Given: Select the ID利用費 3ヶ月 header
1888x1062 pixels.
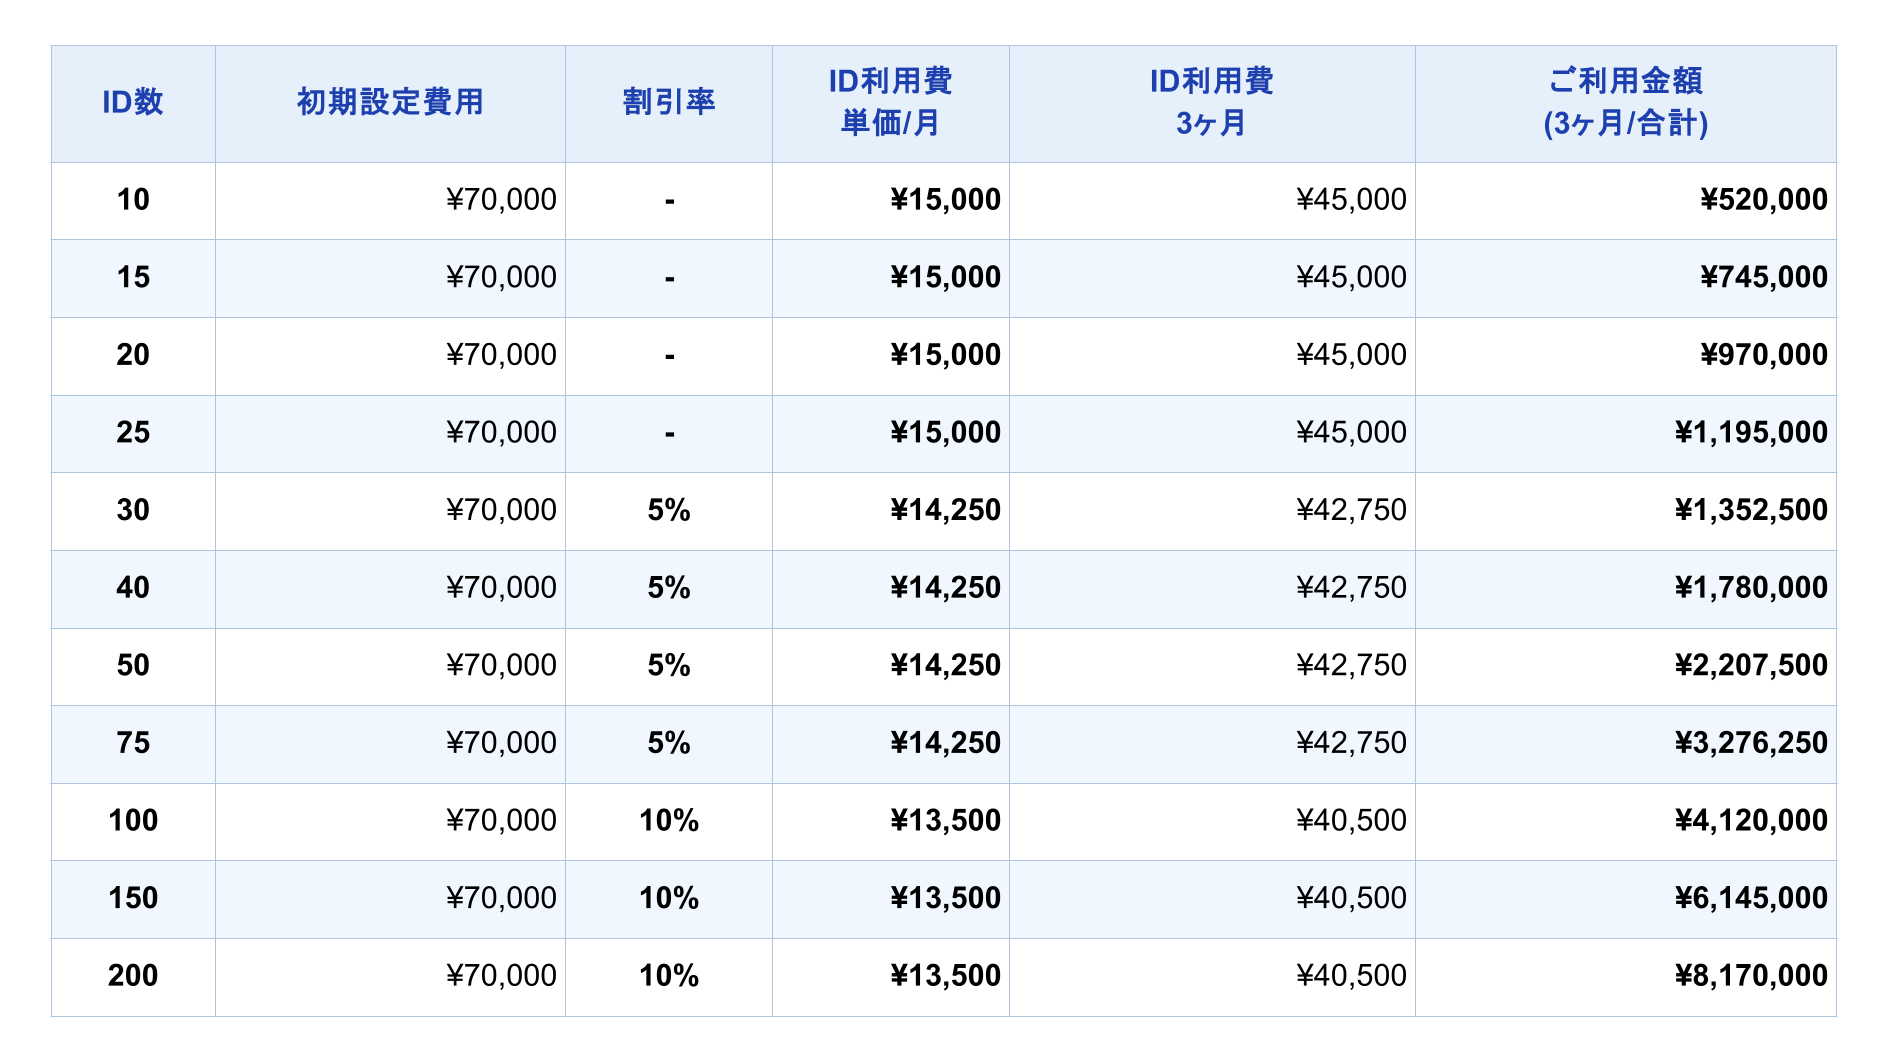Looking at the screenshot, I should pyautogui.click(x=1211, y=102).
